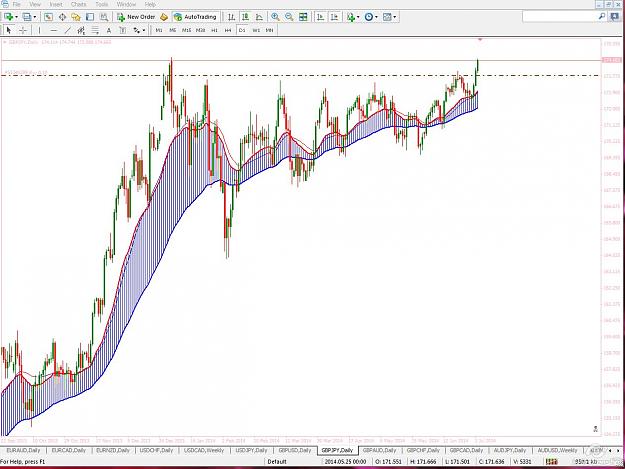Click the search magnifier icon
The image size is (625, 469).
[602, 16]
